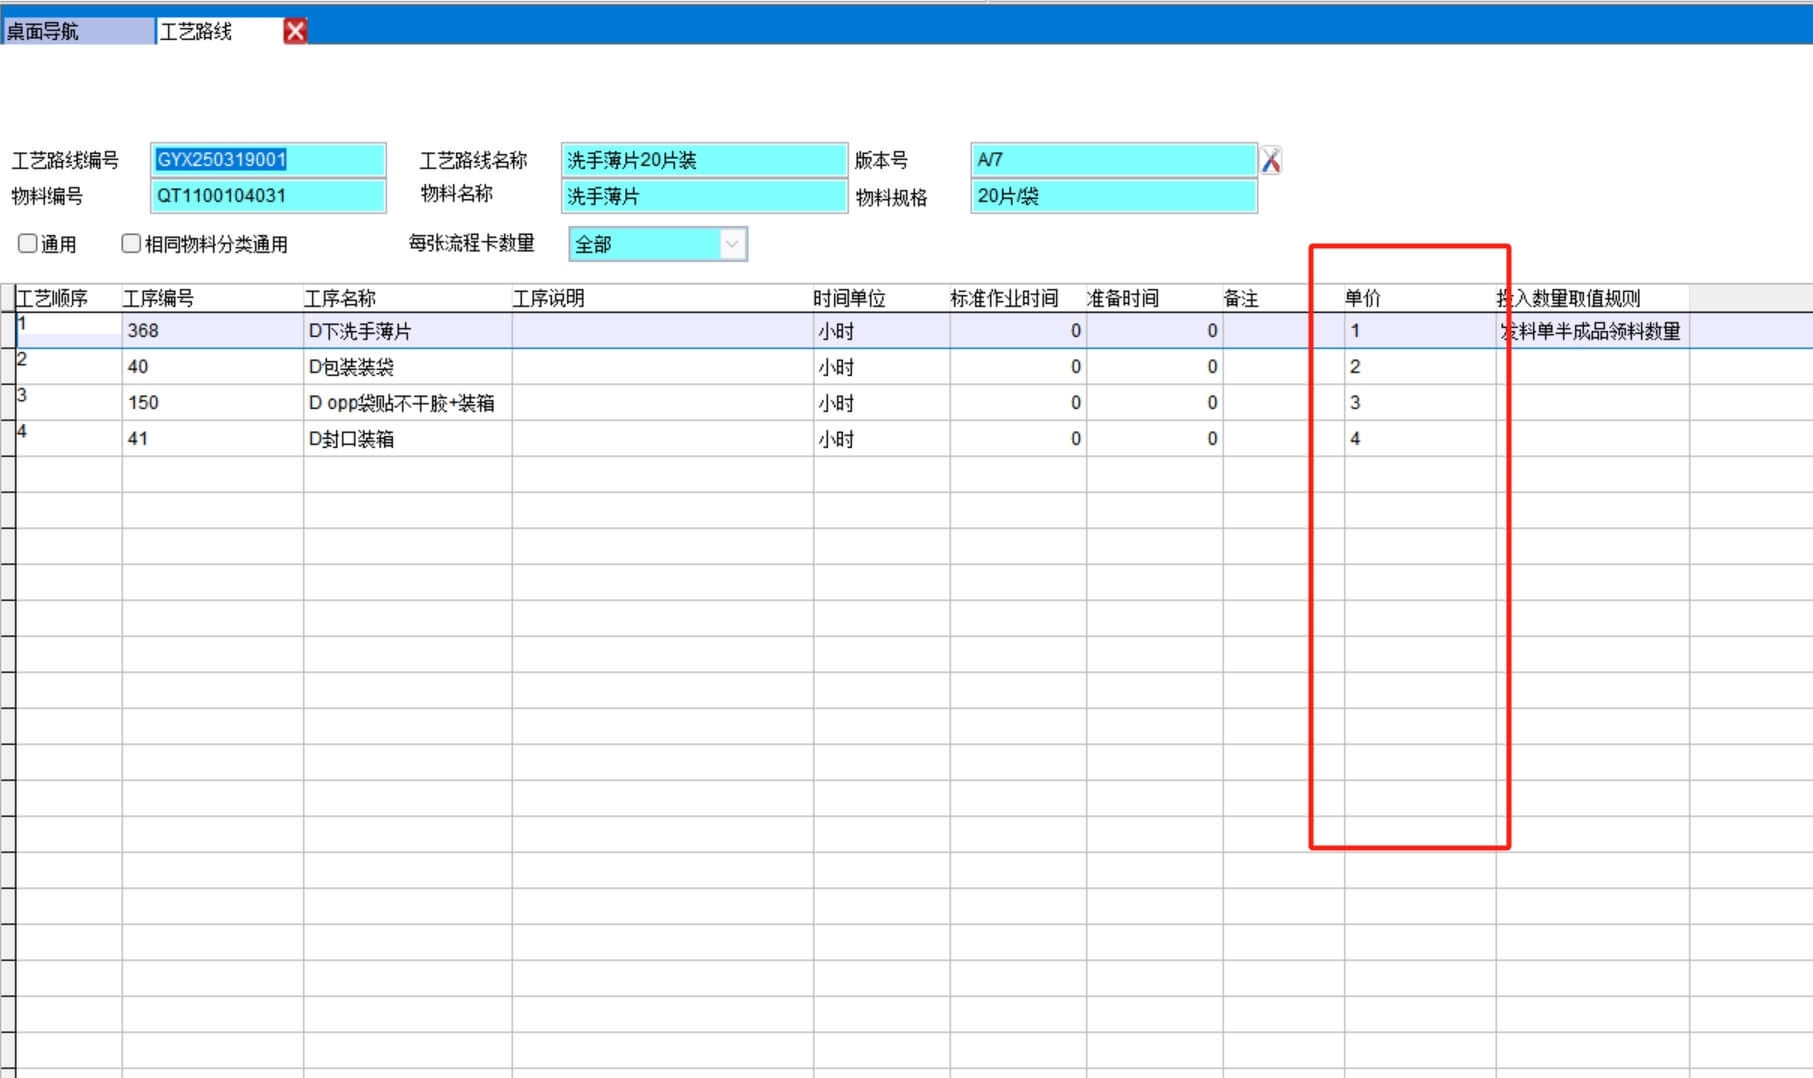Select the 发料单半成品领料数量 rule cell
1813x1078 pixels.
tap(1591, 331)
